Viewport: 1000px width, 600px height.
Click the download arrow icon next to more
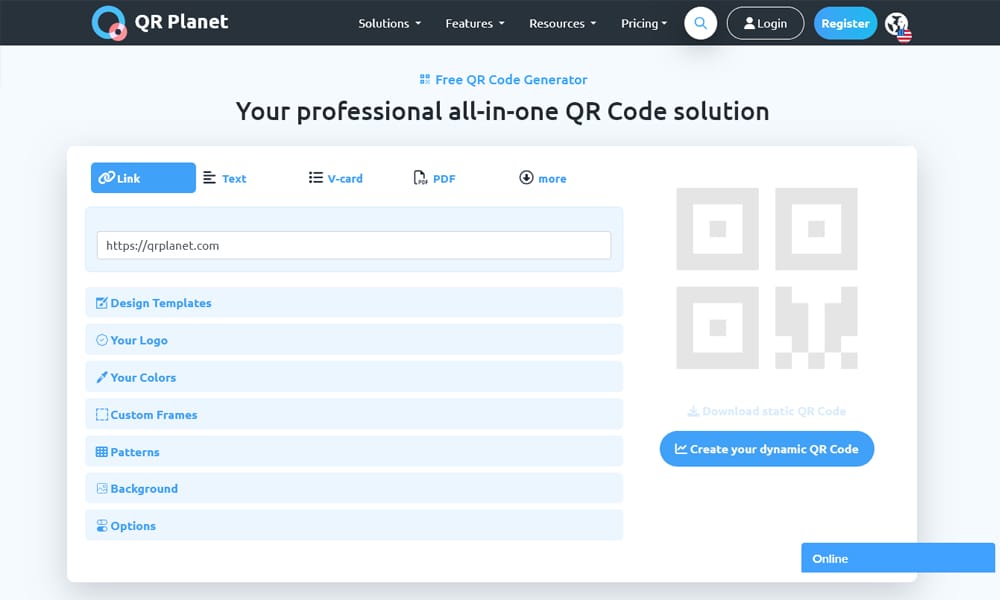pyautogui.click(x=526, y=177)
